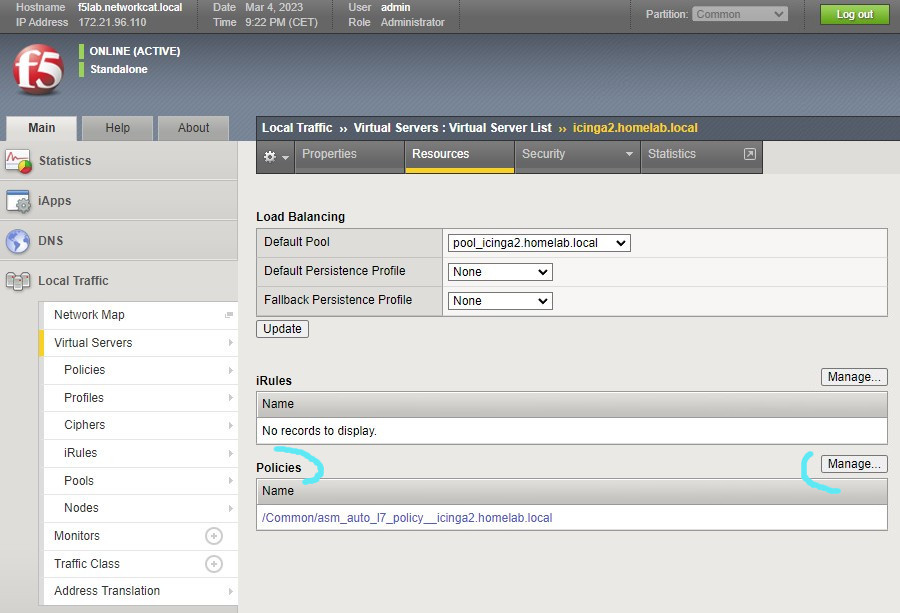
Task: Expand the Profiles submenu arrow
Action: [230, 398]
